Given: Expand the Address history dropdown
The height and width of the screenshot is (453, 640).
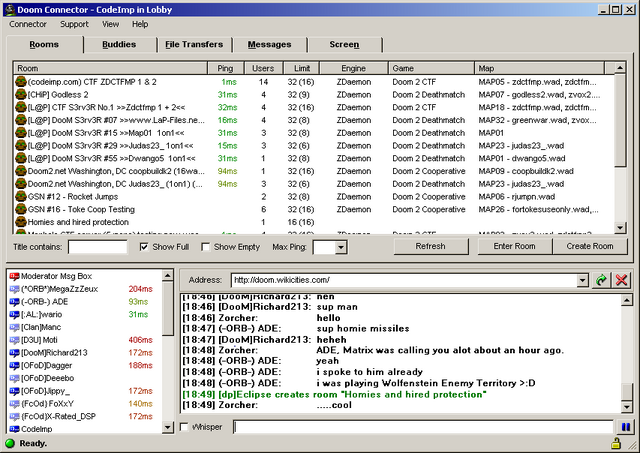Looking at the screenshot, I should [582, 280].
